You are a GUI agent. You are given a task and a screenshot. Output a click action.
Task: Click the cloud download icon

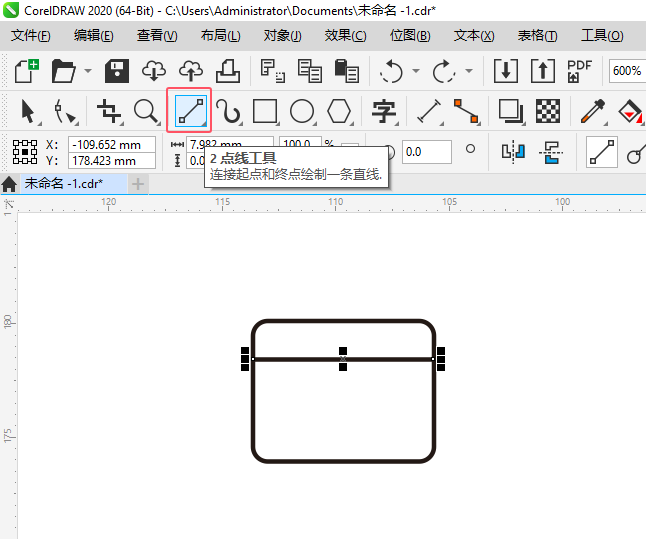(154, 71)
